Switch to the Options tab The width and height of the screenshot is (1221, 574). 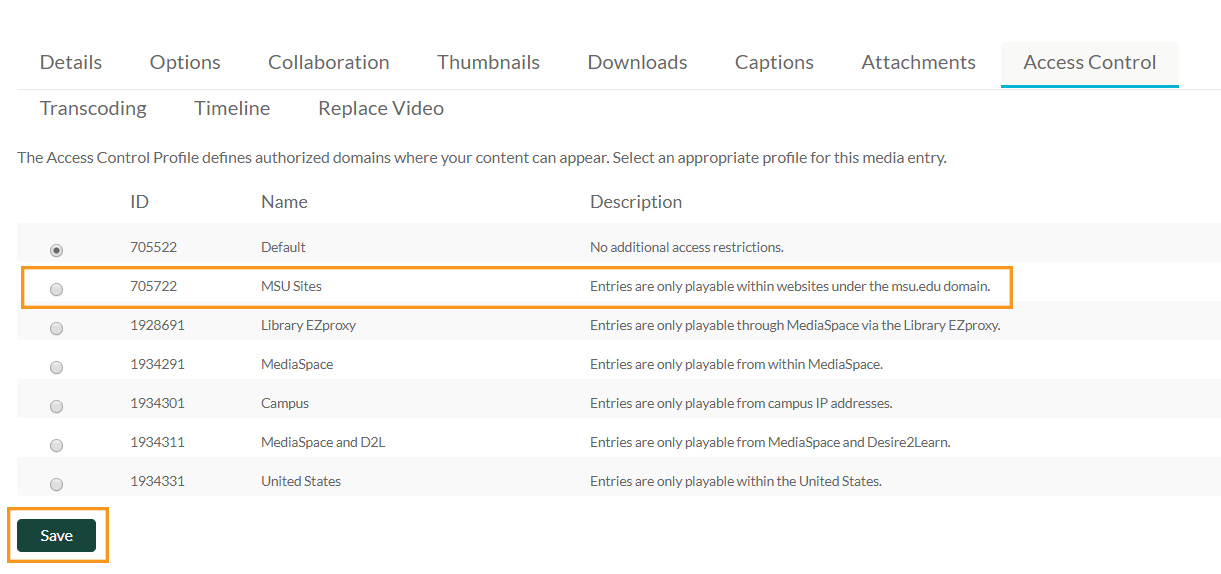[185, 62]
